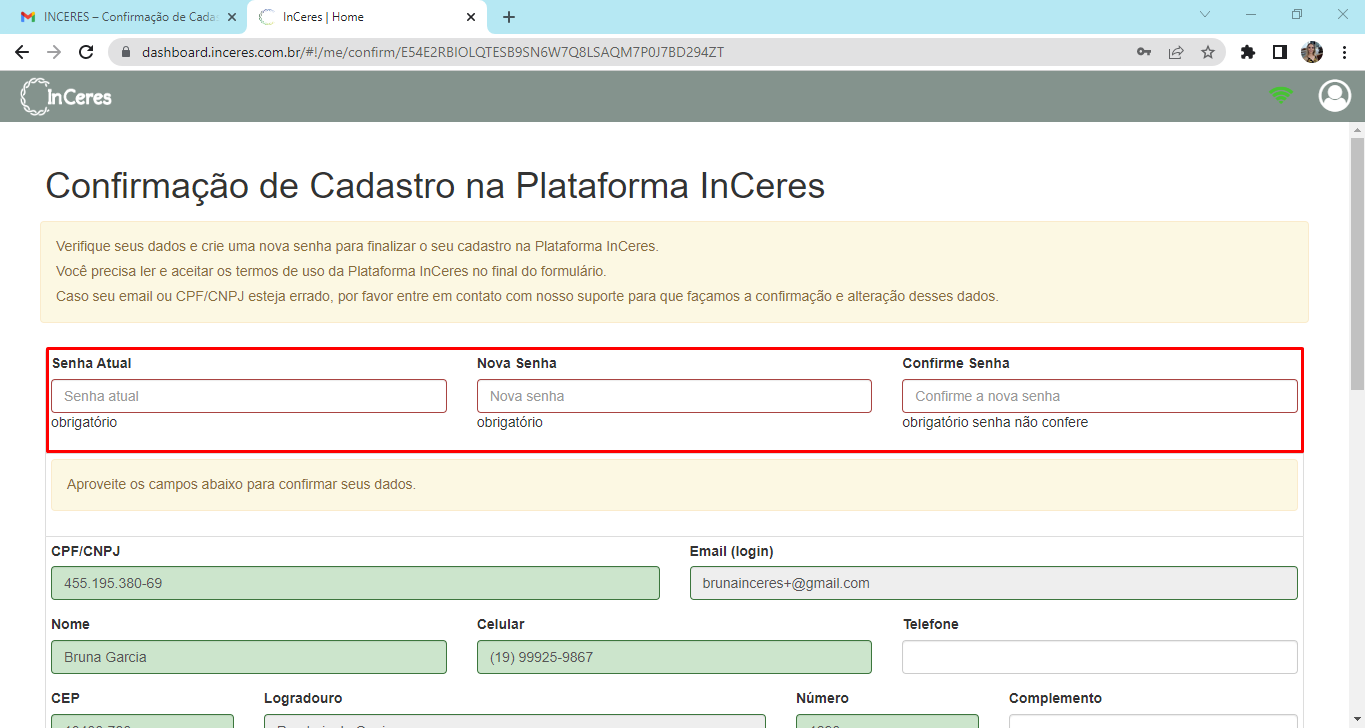This screenshot has height=728, width=1365.
Task: View site info via padlock icon
Action: pyautogui.click(x=125, y=52)
